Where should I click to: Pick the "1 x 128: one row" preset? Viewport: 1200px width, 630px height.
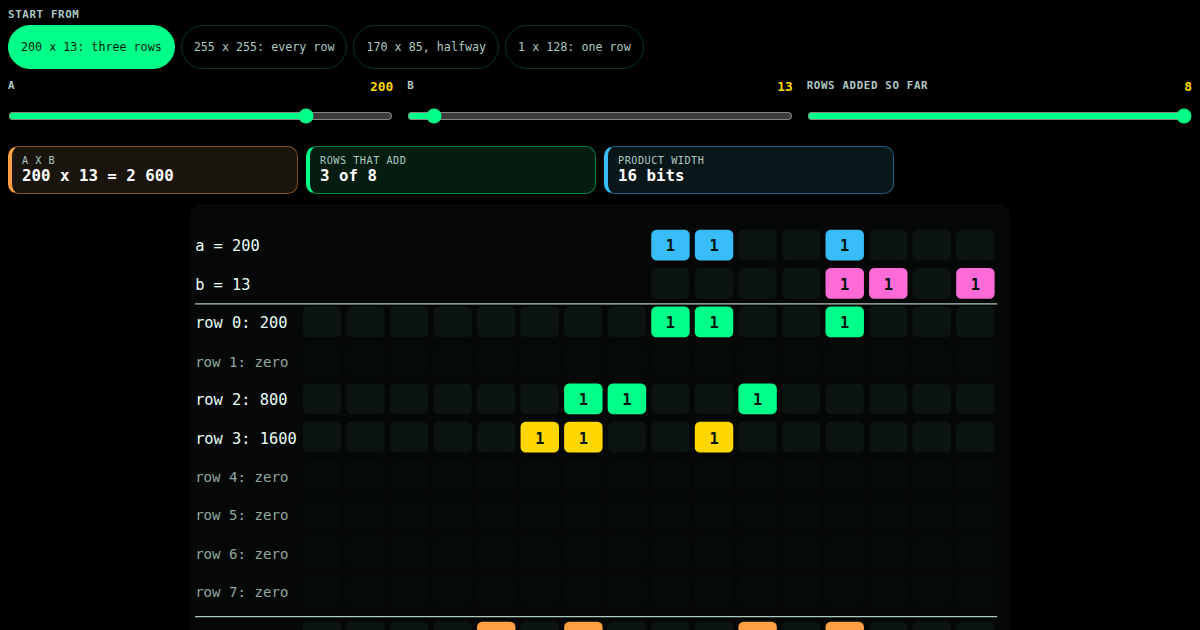[x=574, y=47]
